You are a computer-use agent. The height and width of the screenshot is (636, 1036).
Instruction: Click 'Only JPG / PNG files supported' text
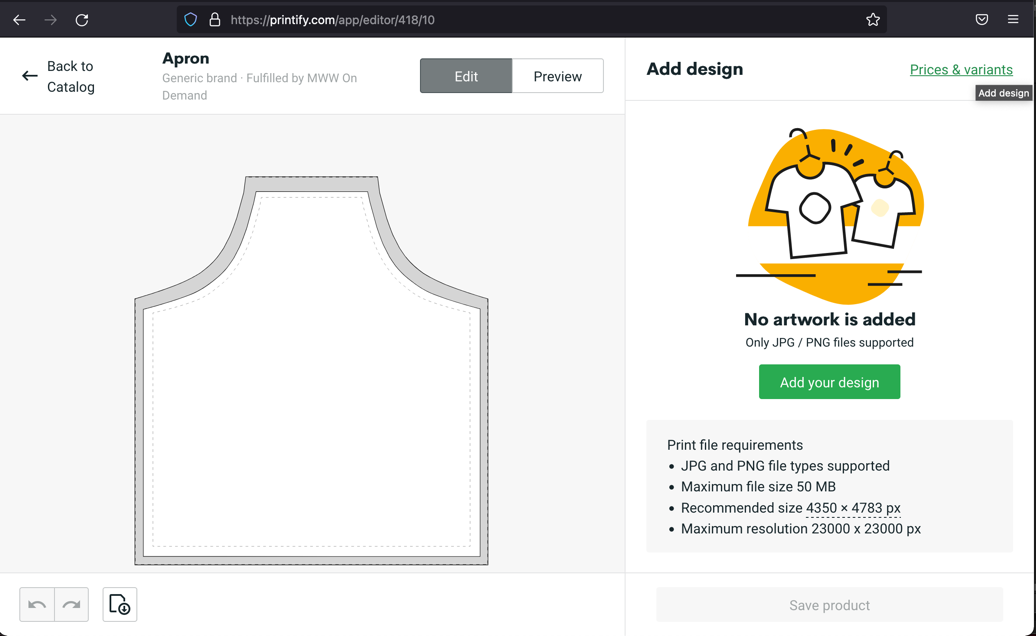click(x=829, y=342)
